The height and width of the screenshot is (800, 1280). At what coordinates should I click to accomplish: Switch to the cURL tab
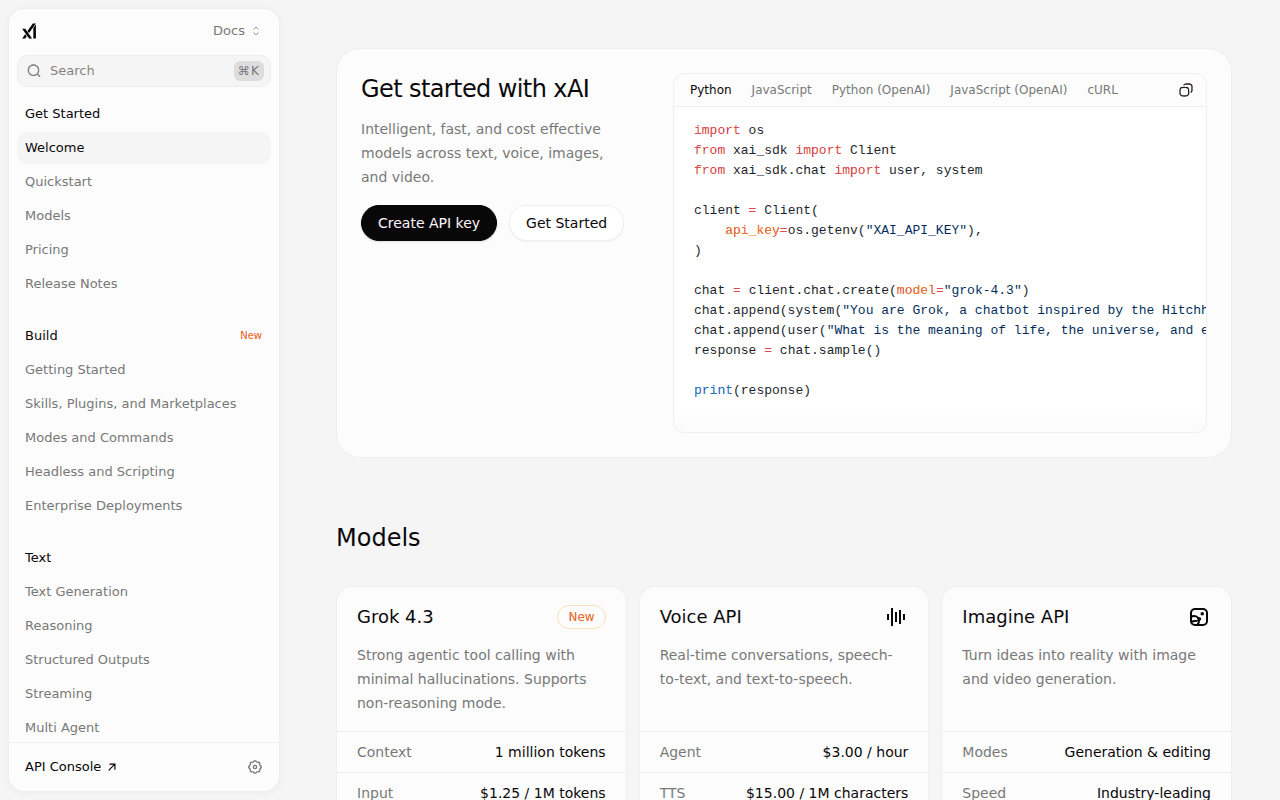click(1103, 90)
